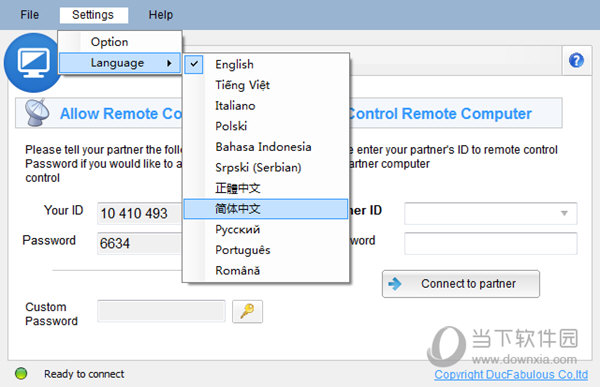The width and height of the screenshot is (600, 387).
Task: Select Tiếng Việt language
Action: (x=266, y=85)
